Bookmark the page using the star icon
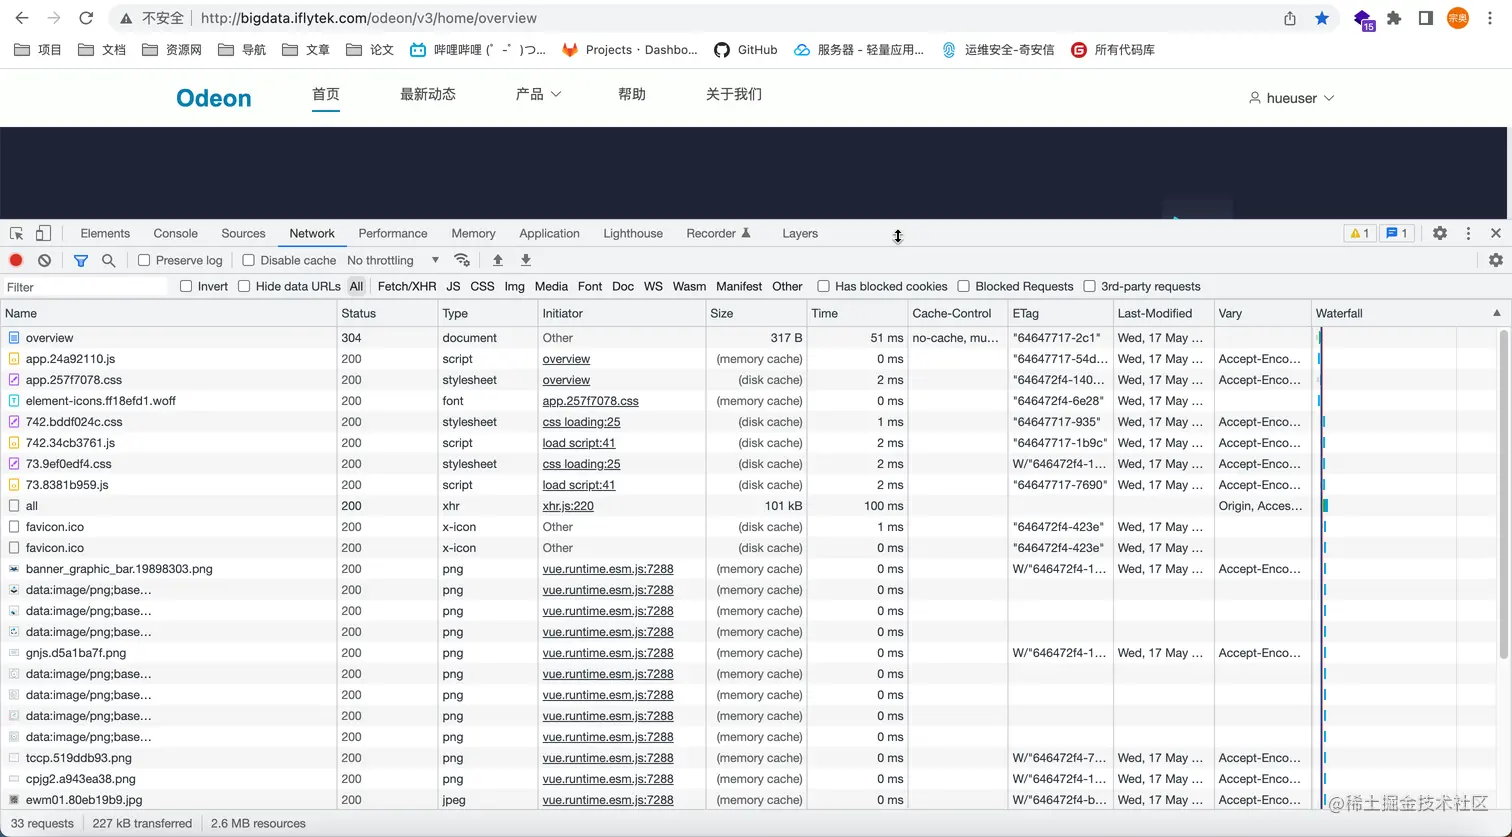The height and width of the screenshot is (837, 1512). [1322, 18]
